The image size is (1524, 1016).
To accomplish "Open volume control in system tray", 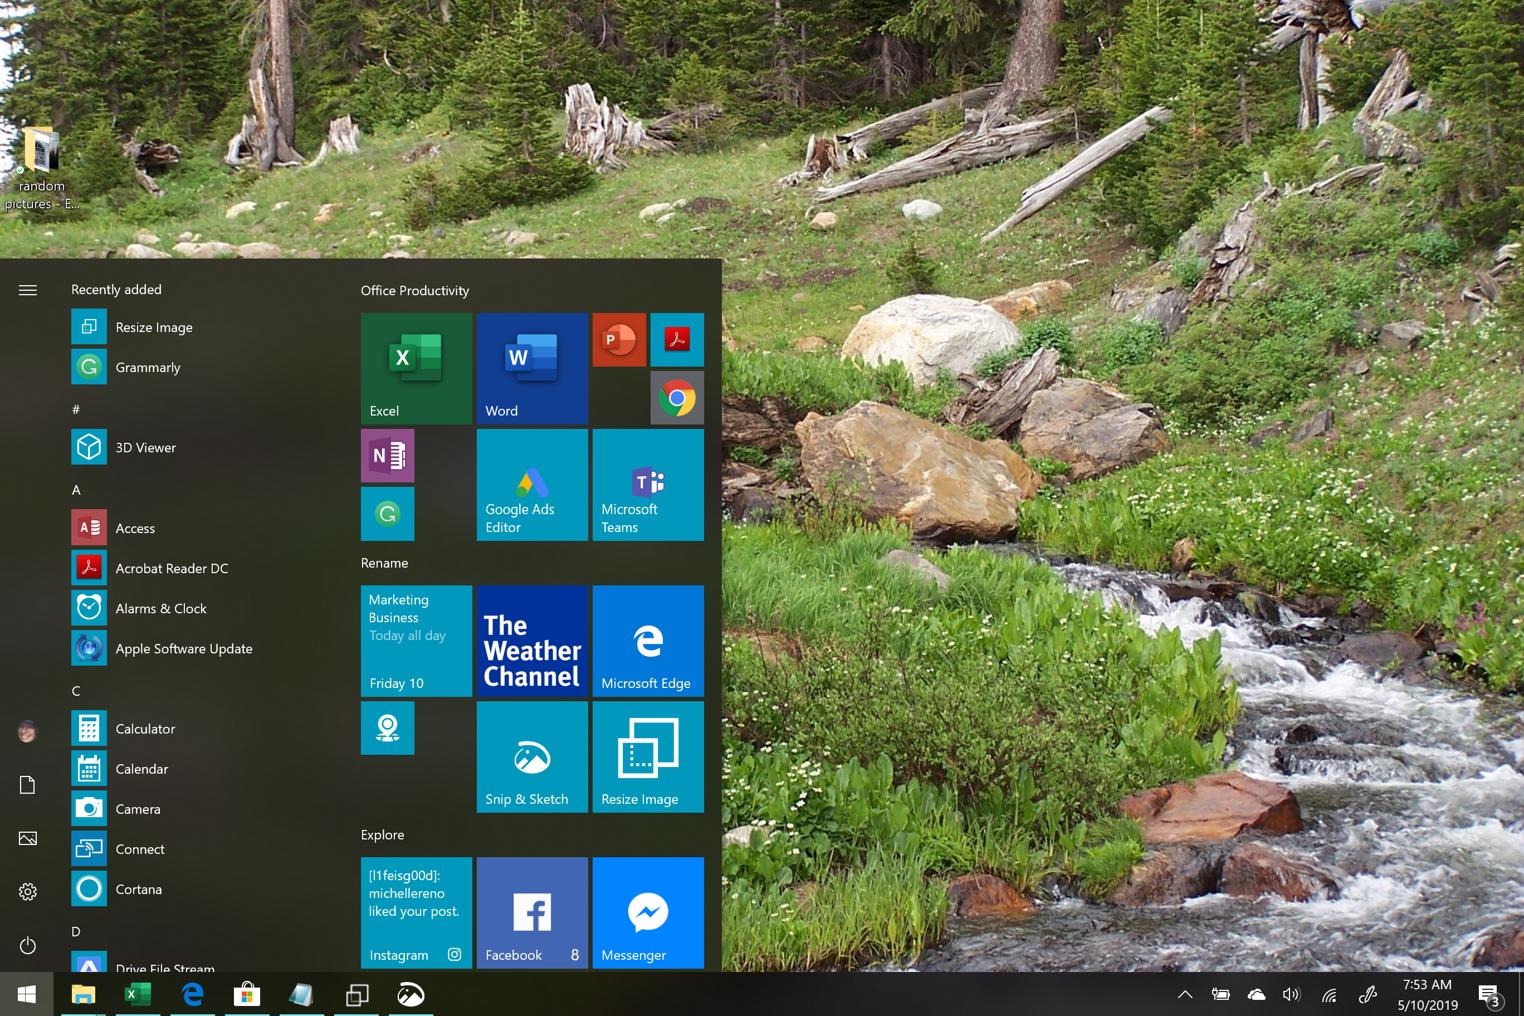I will tap(1291, 994).
